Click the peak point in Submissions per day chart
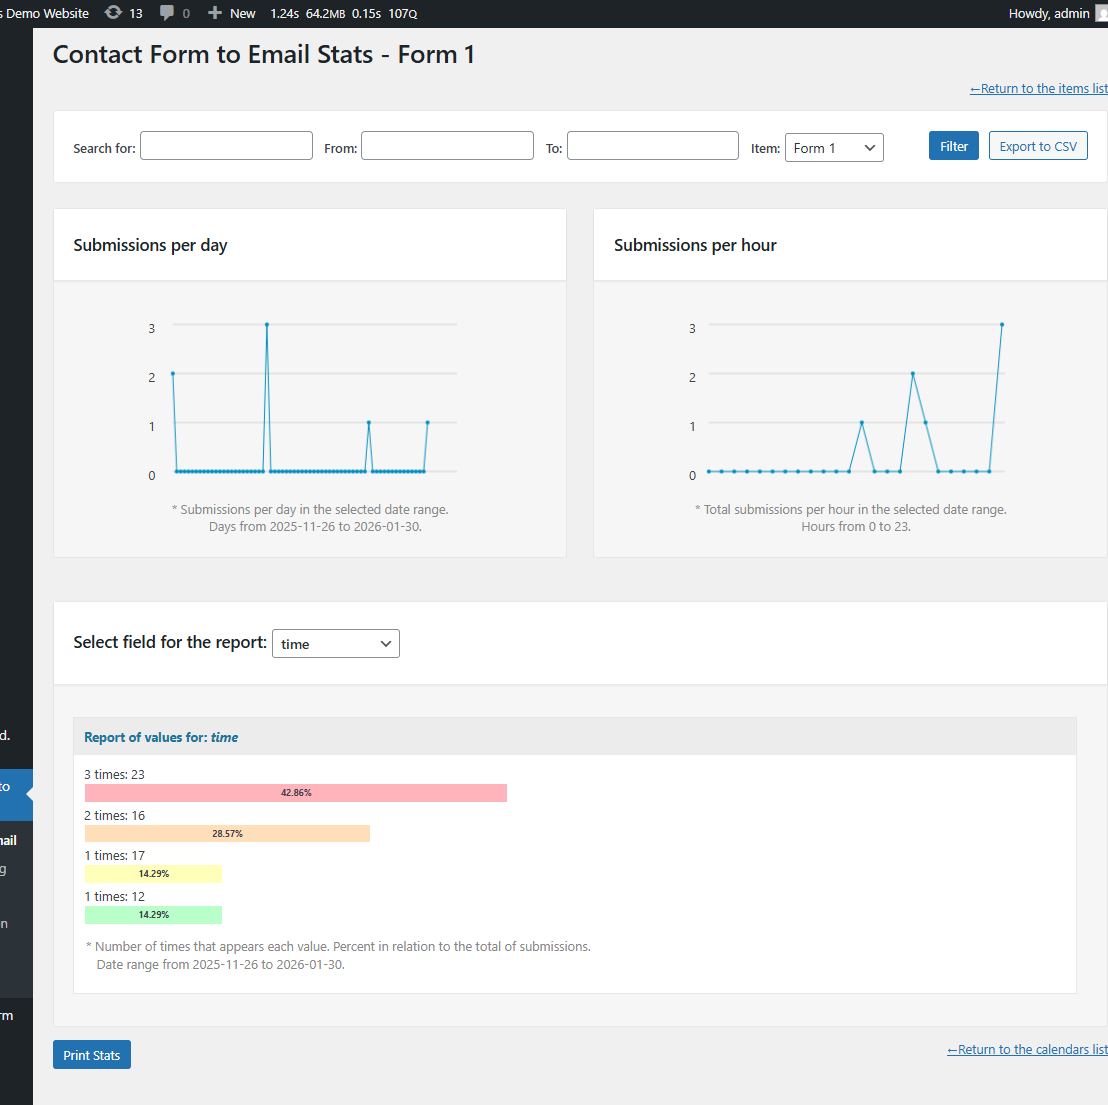 [x=267, y=324]
